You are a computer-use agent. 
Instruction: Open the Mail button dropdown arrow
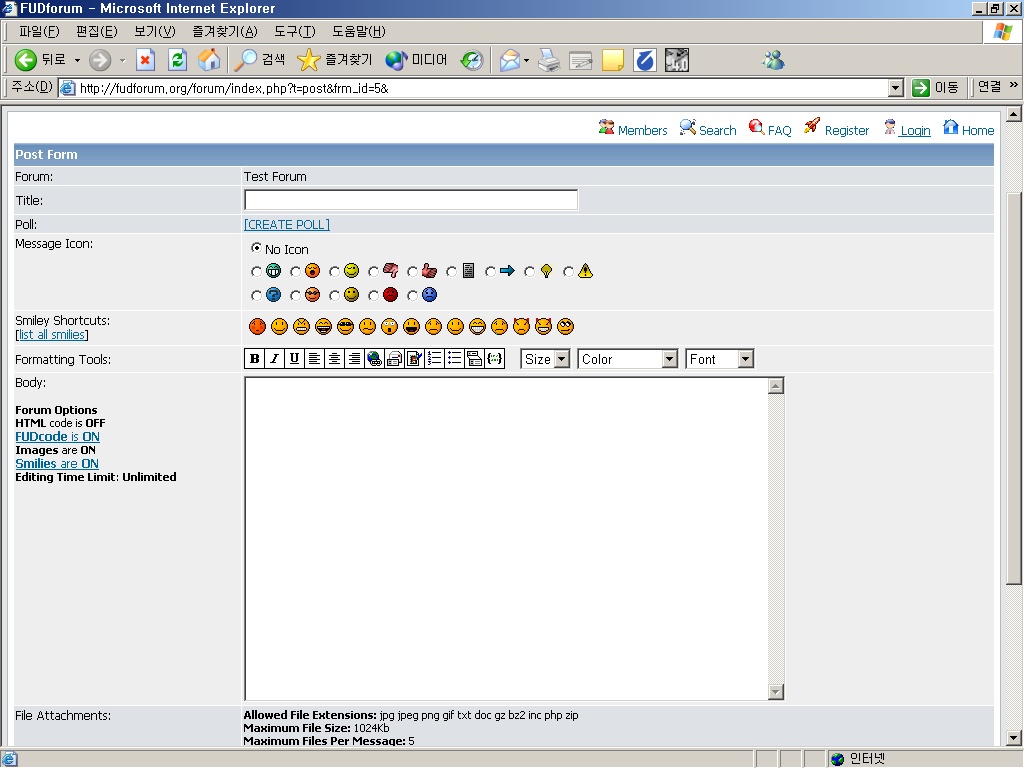(526, 61)
